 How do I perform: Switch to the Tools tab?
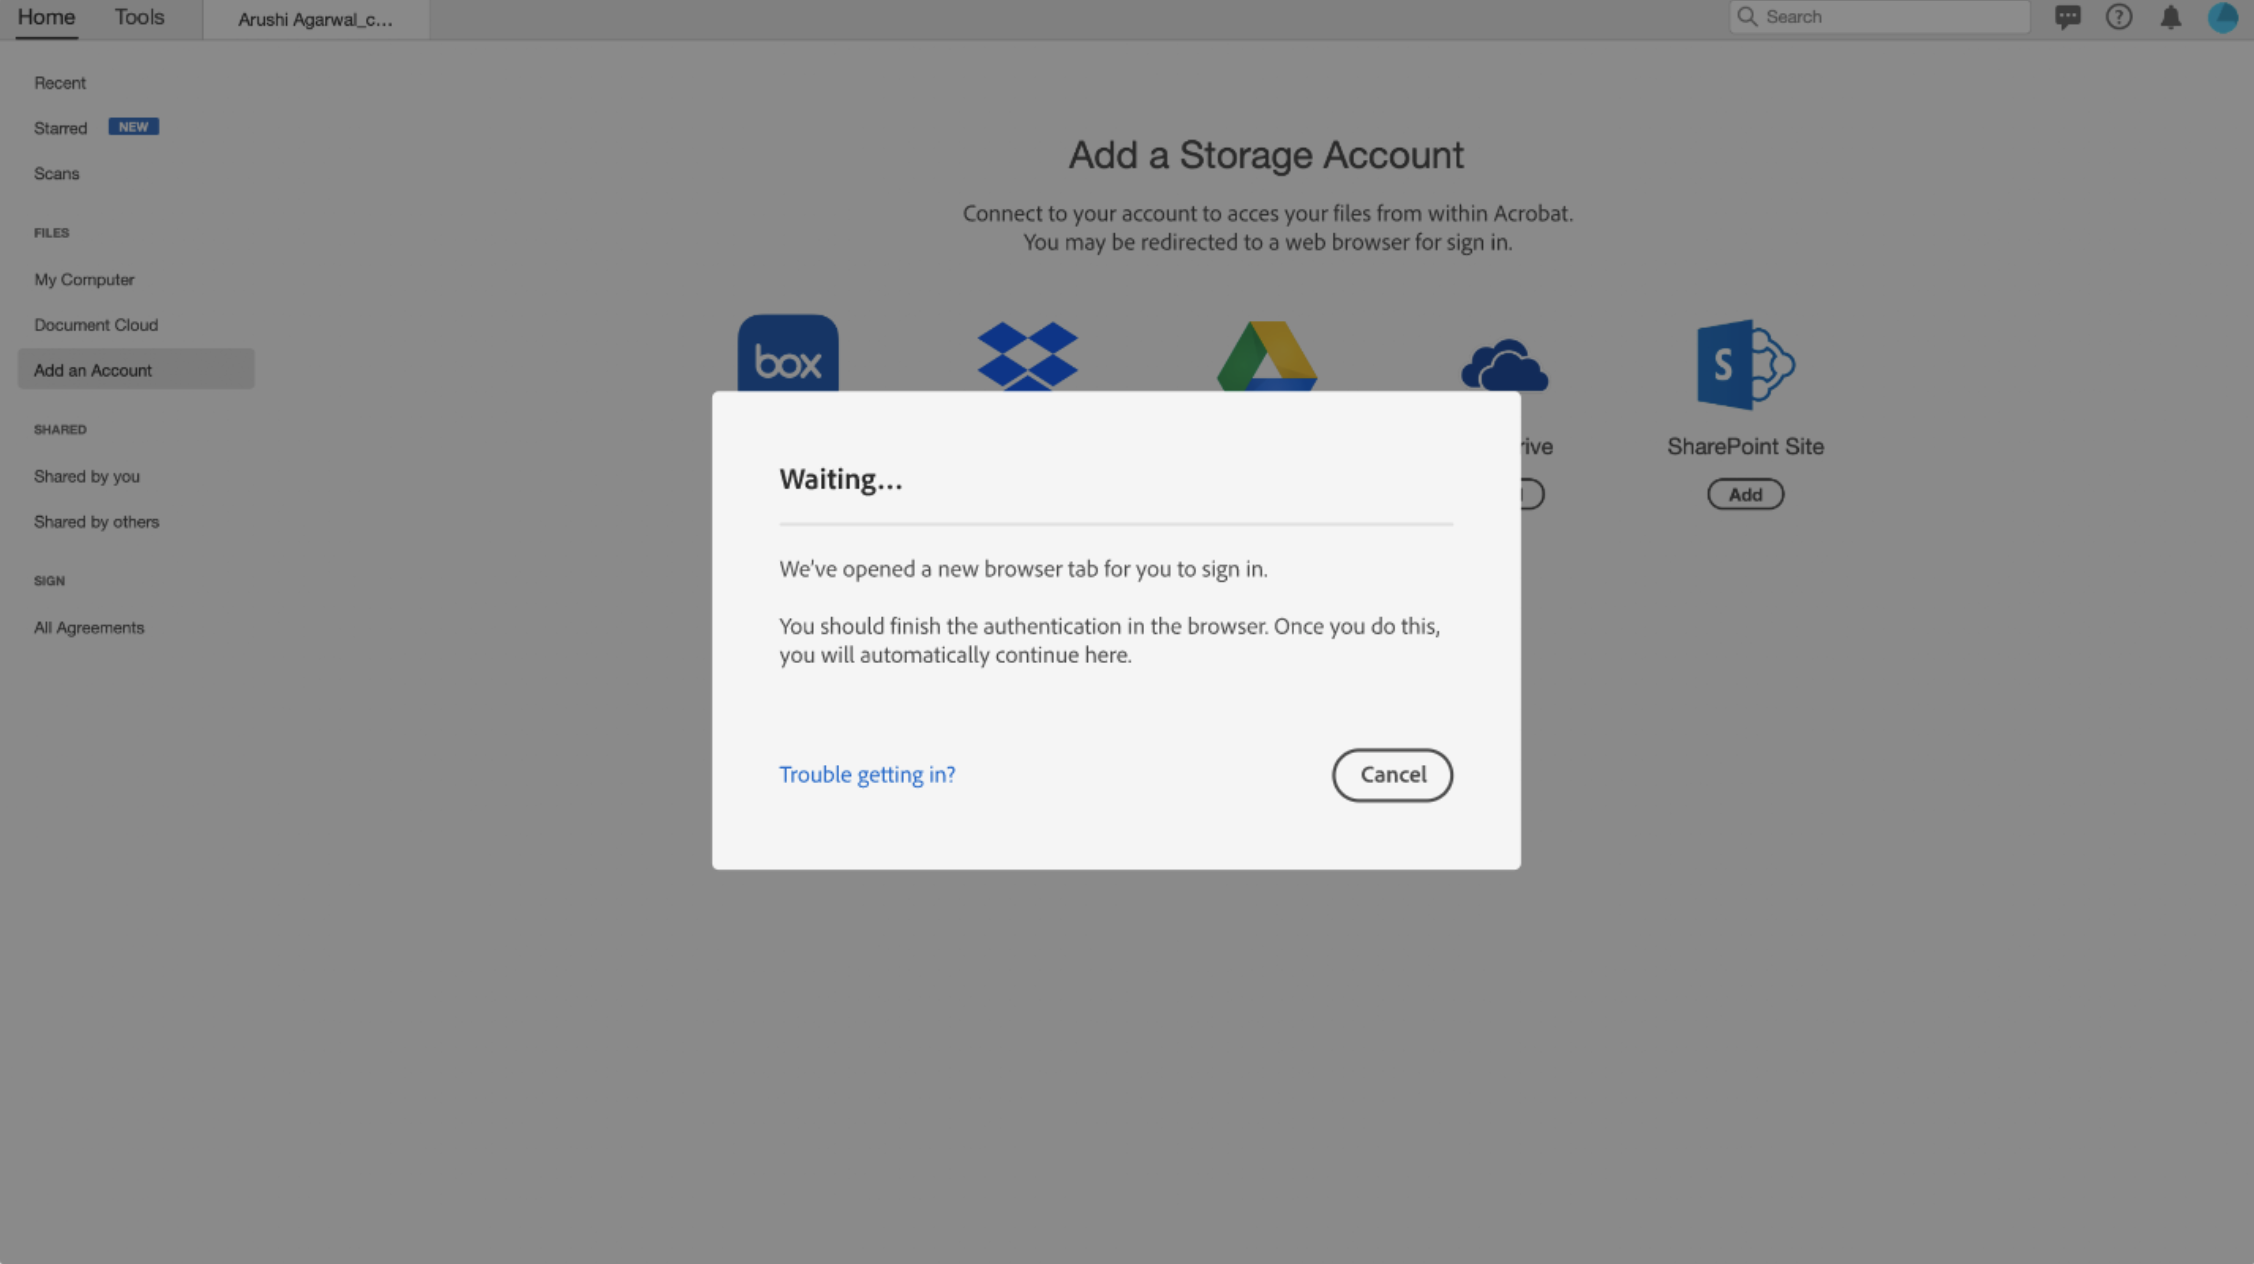tap(139, 17)
